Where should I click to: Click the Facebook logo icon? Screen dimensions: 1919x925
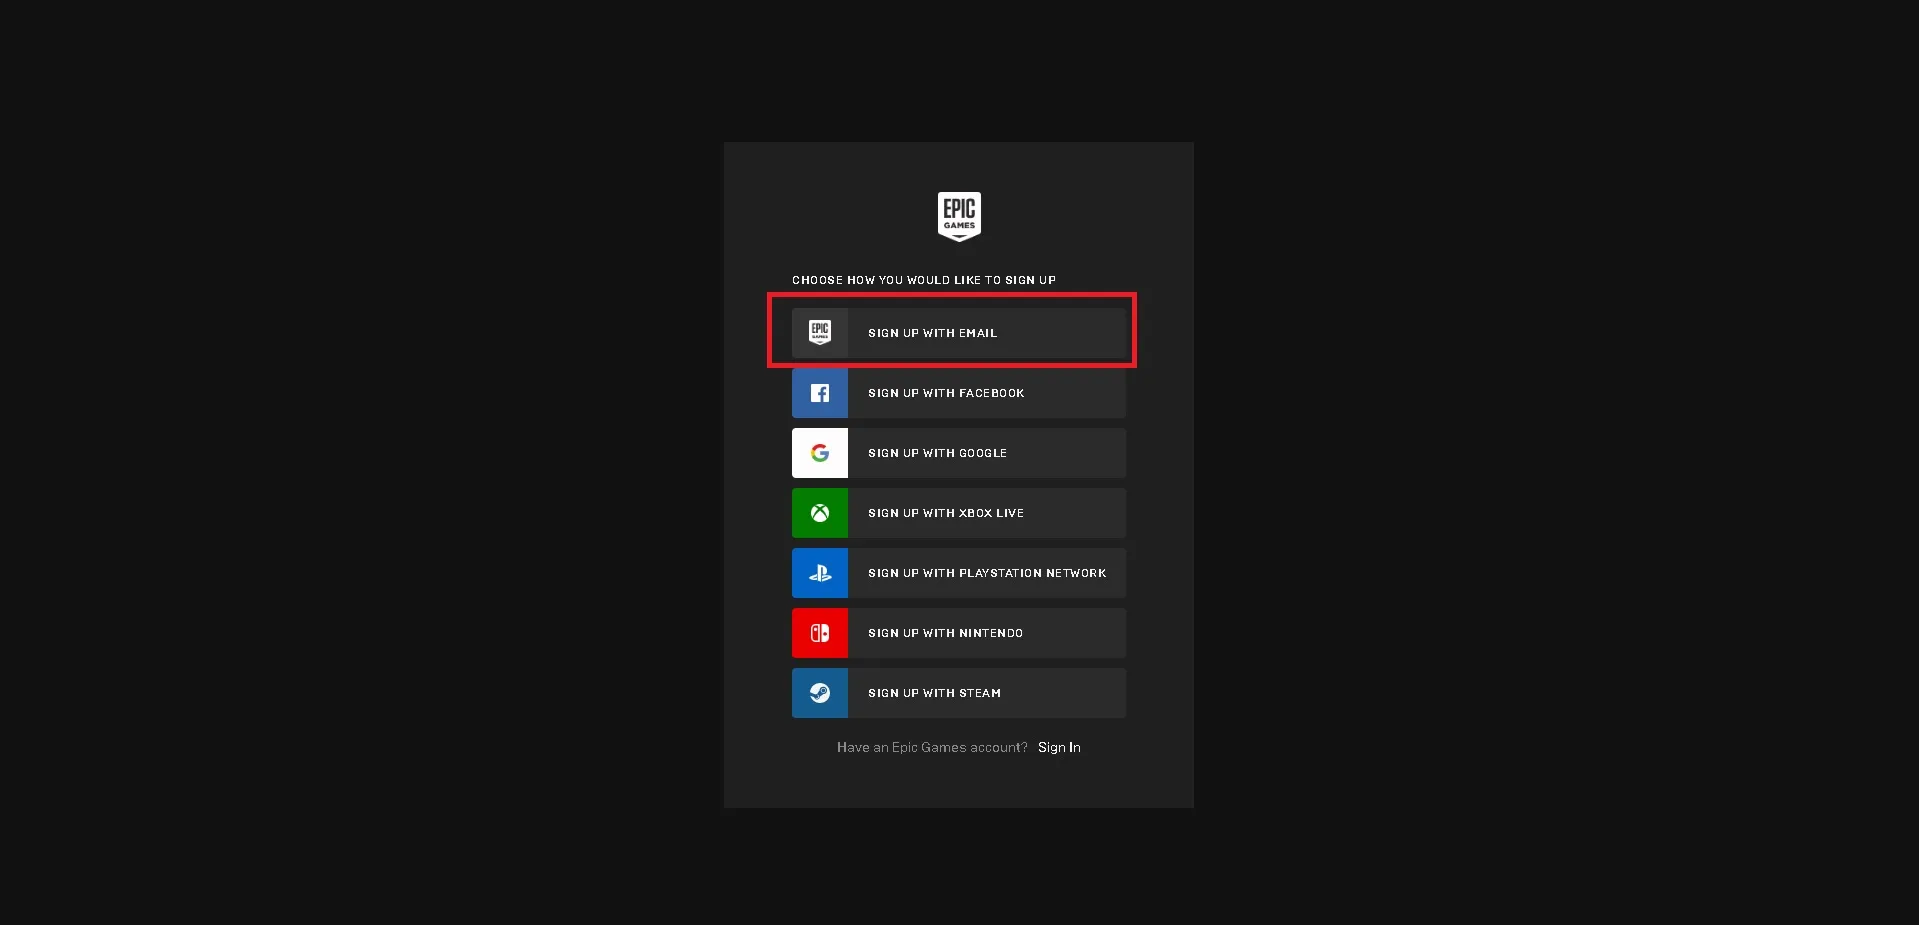click(819, 393)
